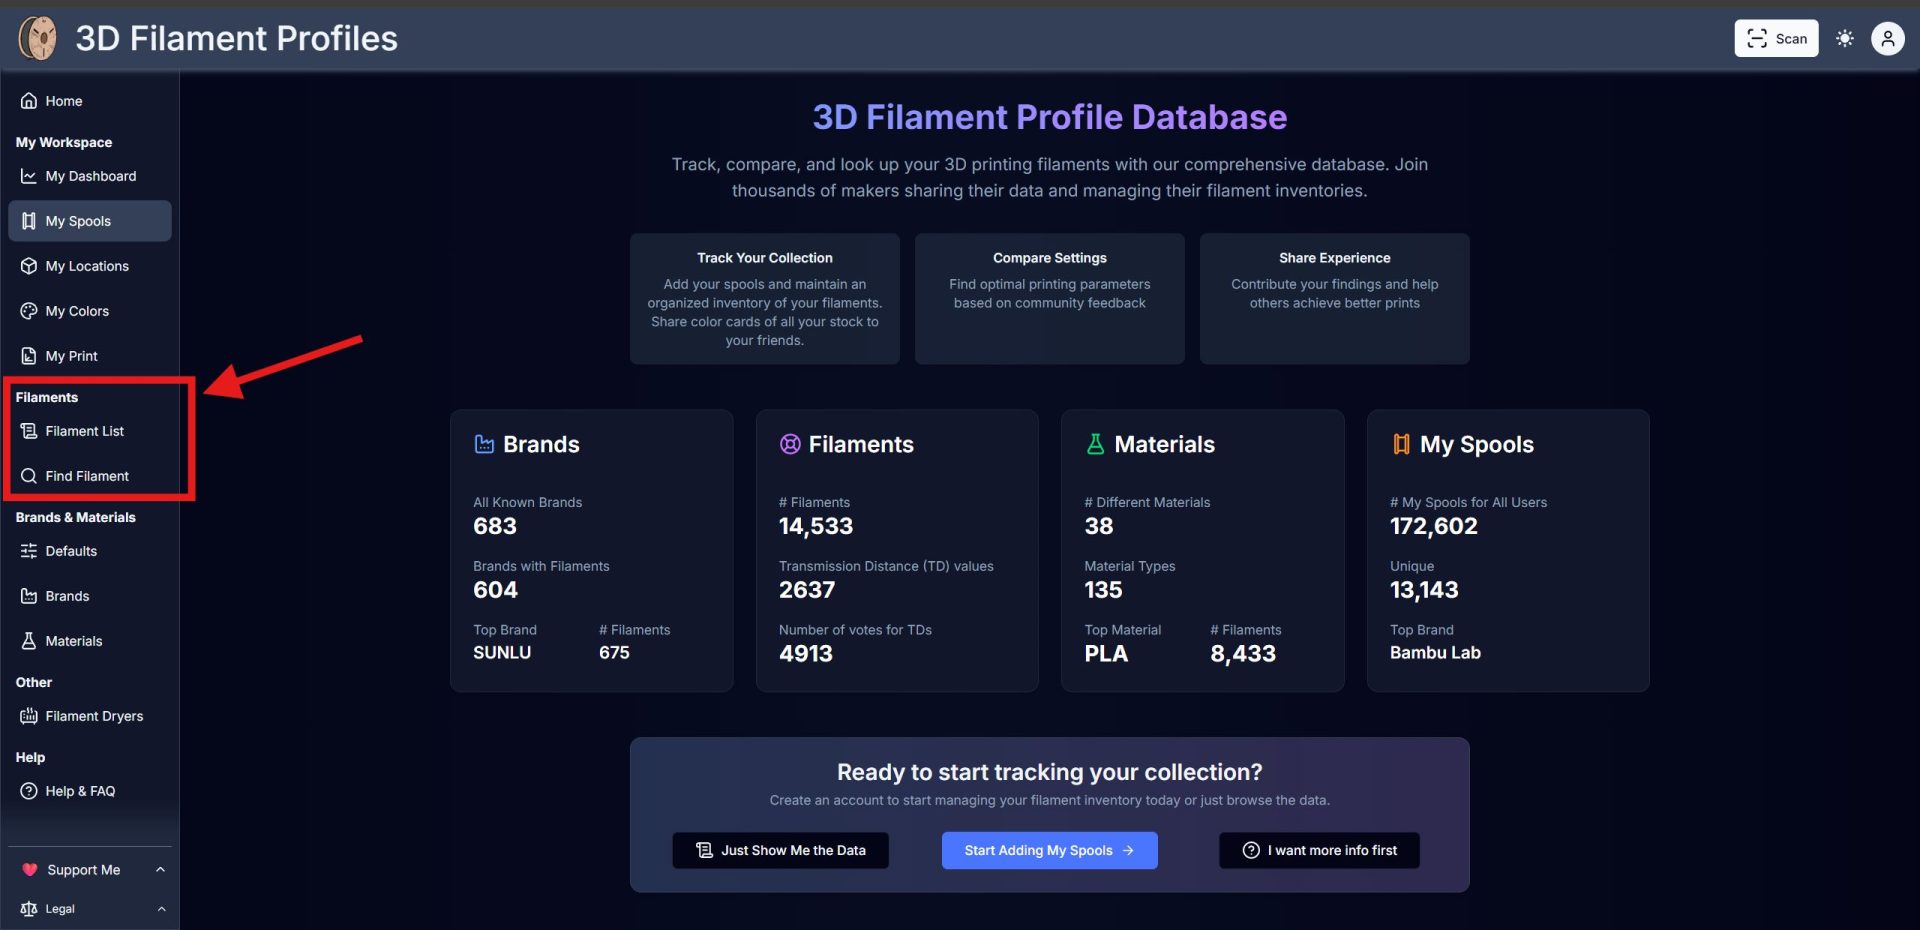Open Defaults sliders icon
The image size is (1920, 930).
click(29, 551)
